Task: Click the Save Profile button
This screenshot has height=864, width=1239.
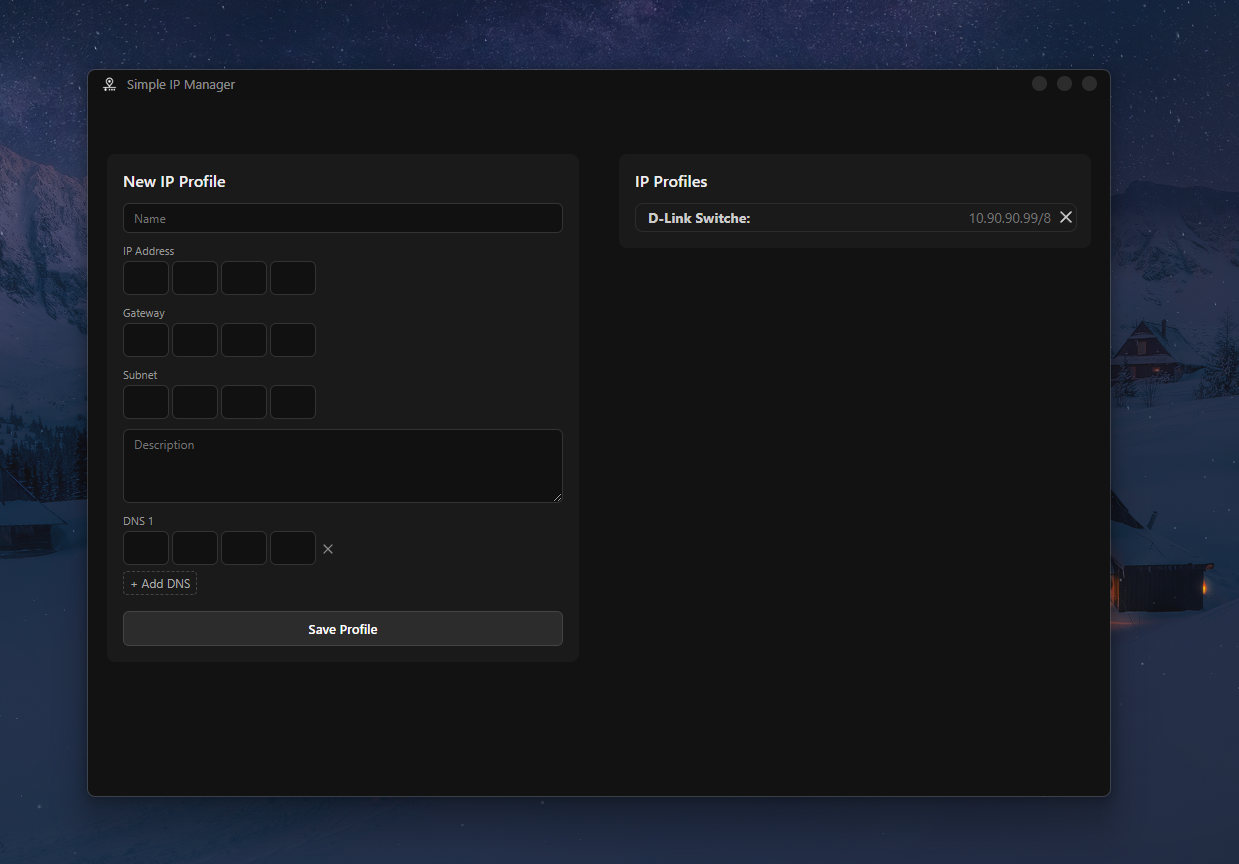Action: pyautogui.click(x=342, y=629)
